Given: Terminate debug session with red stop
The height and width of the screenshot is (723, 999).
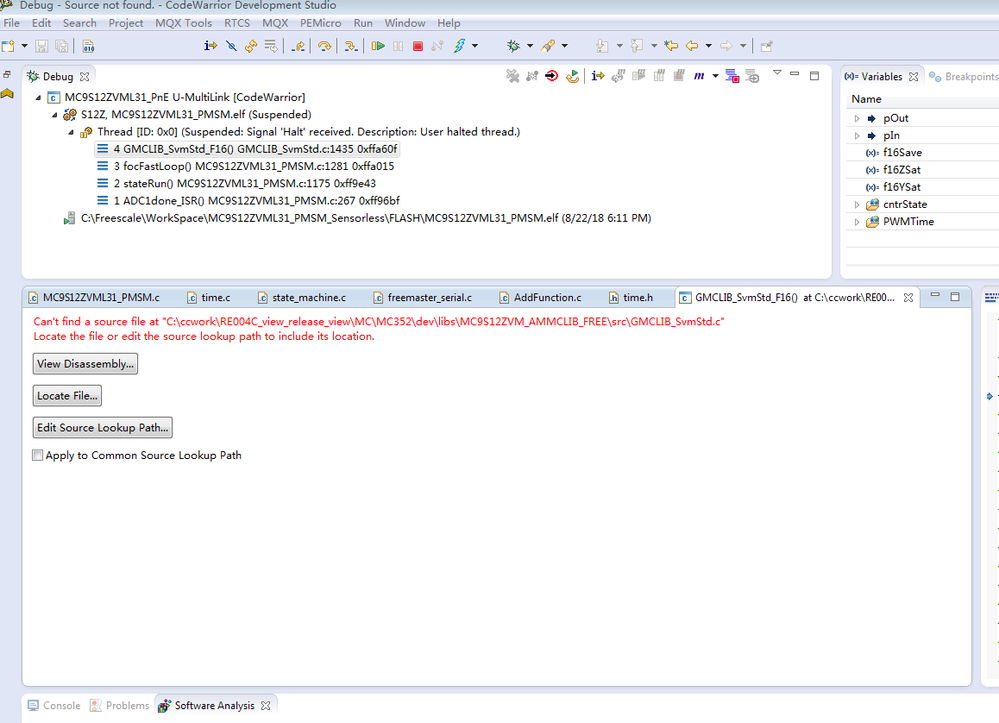Looking at the screenshot, I should click(418, 46).
